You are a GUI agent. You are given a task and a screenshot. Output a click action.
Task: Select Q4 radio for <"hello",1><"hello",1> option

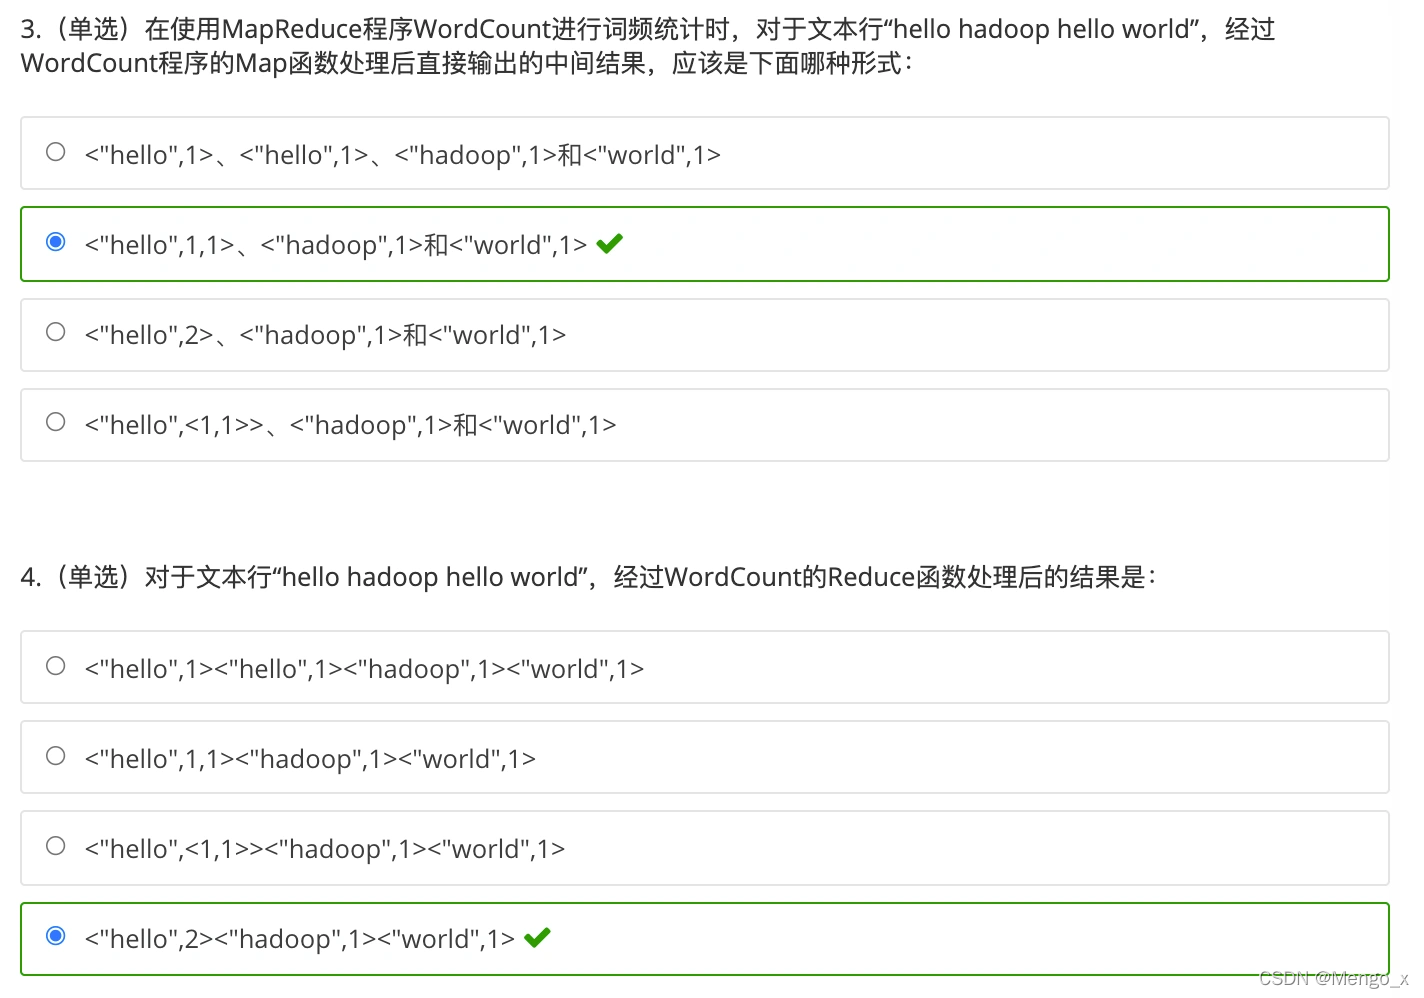click(56, 666)
